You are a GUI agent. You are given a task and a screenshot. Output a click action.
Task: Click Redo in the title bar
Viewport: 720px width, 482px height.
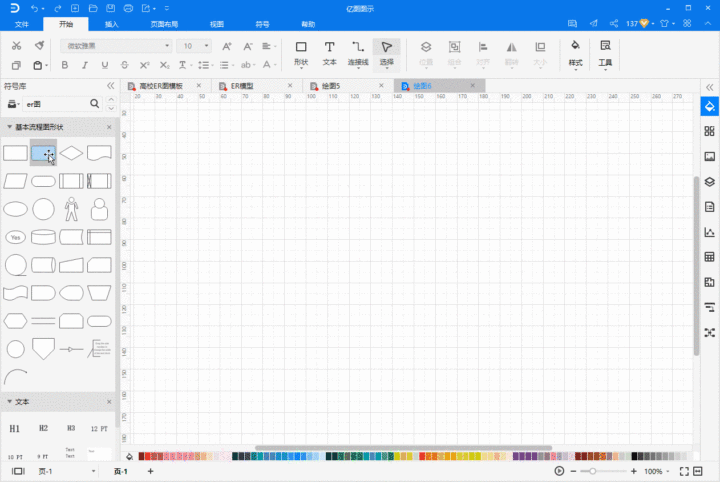pyautogui.click(x=58, y=9)
